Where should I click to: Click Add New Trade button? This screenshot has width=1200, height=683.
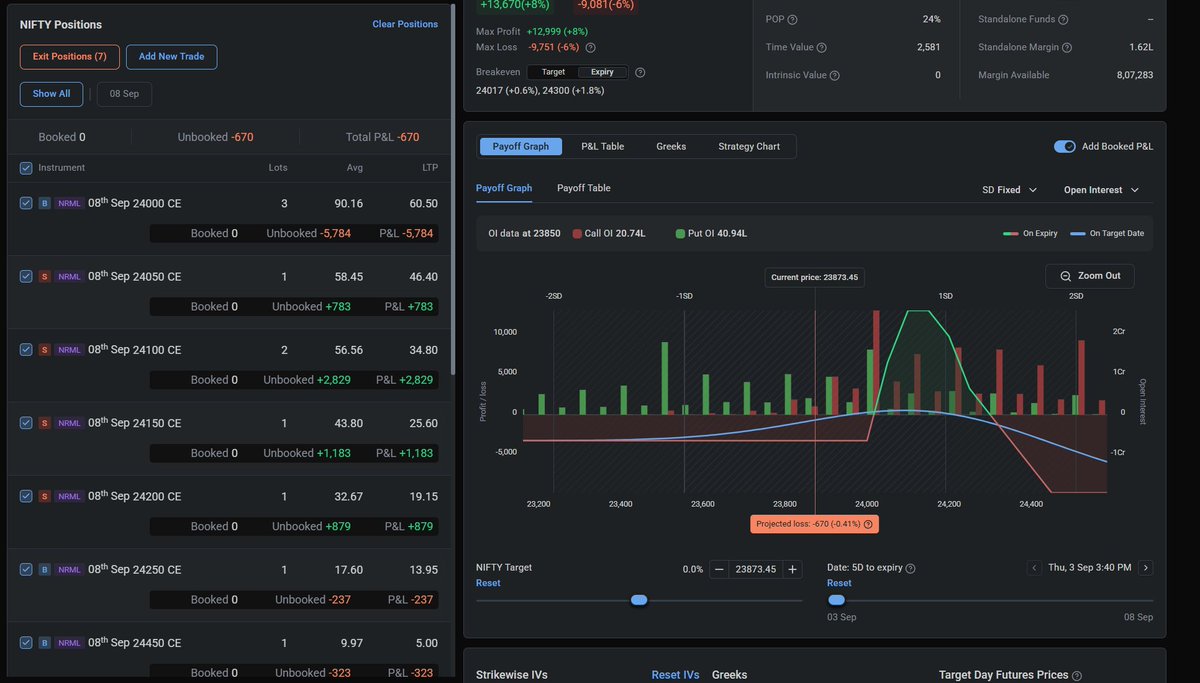coord(172,57)
